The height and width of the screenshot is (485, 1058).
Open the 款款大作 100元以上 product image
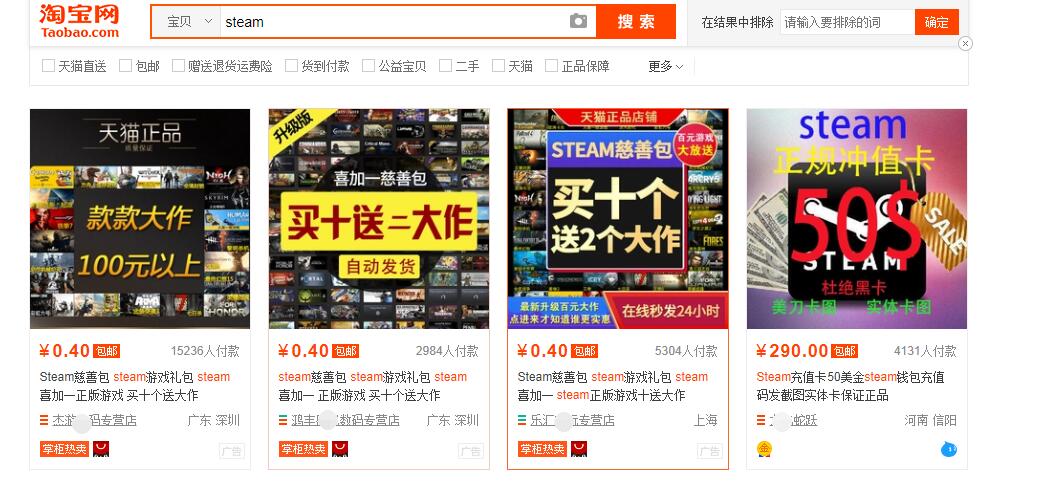click(x=140, y=219)
